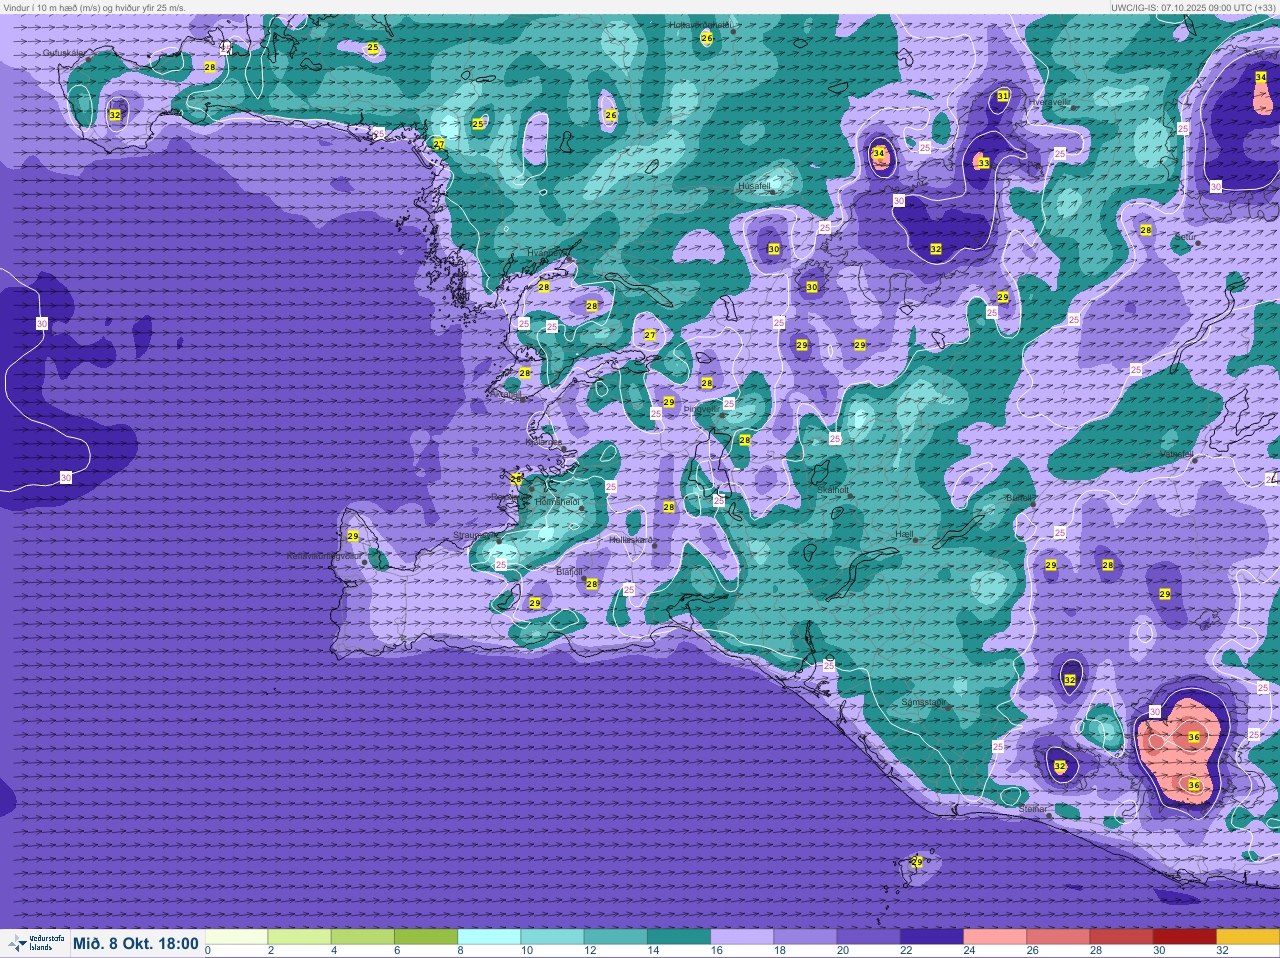Viewport: 1280px width, 958px height.
Task: Select the dark teal 14–16 m/s legend swatch
Action: pos(679,937)
